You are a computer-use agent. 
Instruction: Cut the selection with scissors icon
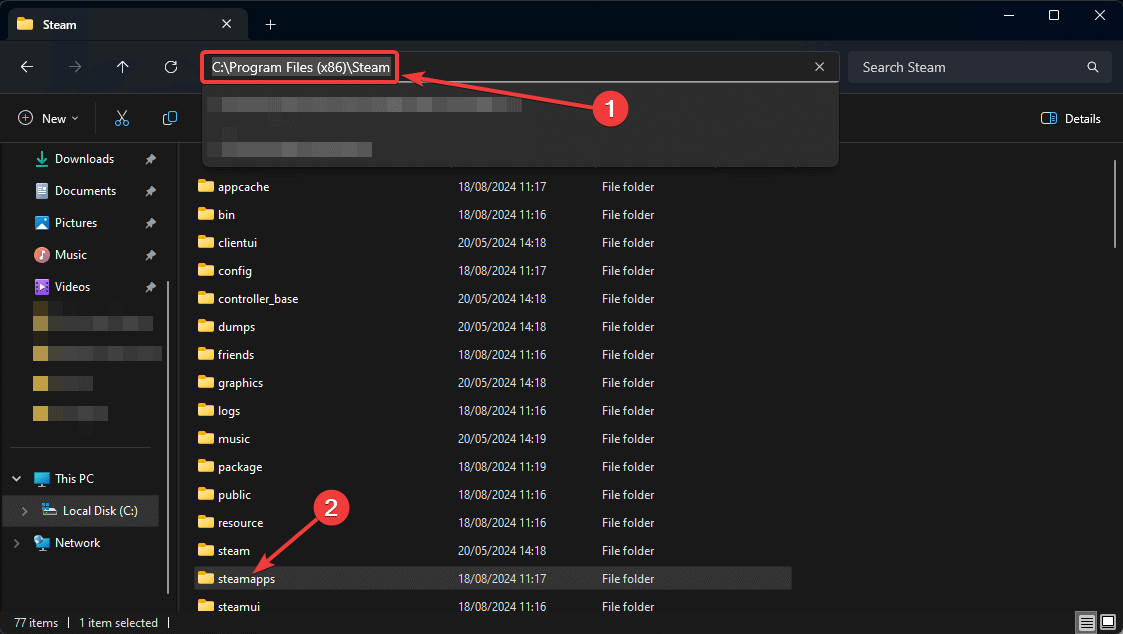pos(122,118)
